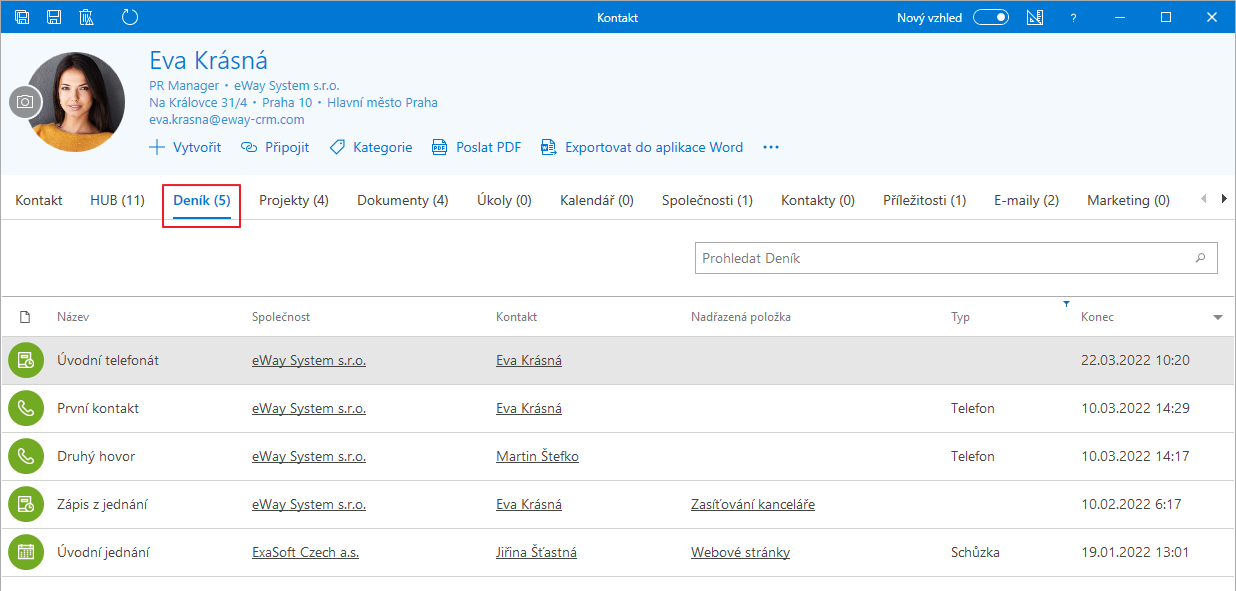Open Eva Krásná link in První kontakt row

(529, 408)
